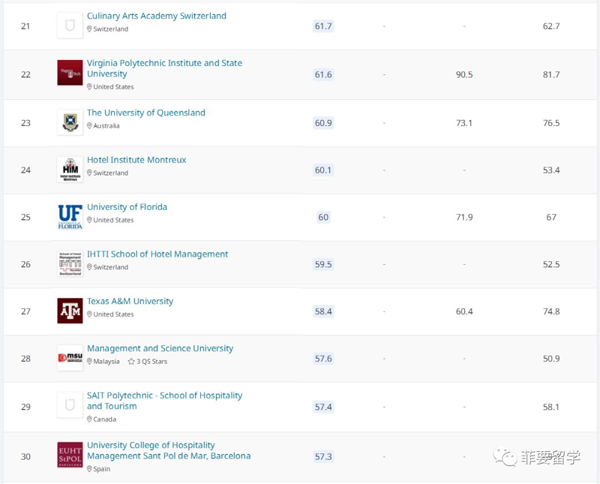This screenshot has width=600, height=484.
Task: Open Culinary Arts Academy Switzerland link
Action: click(157, 16)
